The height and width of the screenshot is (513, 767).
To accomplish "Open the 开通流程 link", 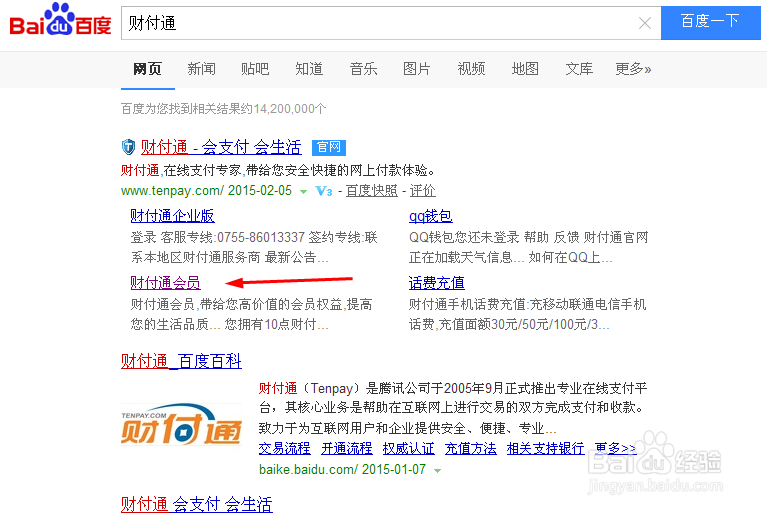I will pos(347,448).
